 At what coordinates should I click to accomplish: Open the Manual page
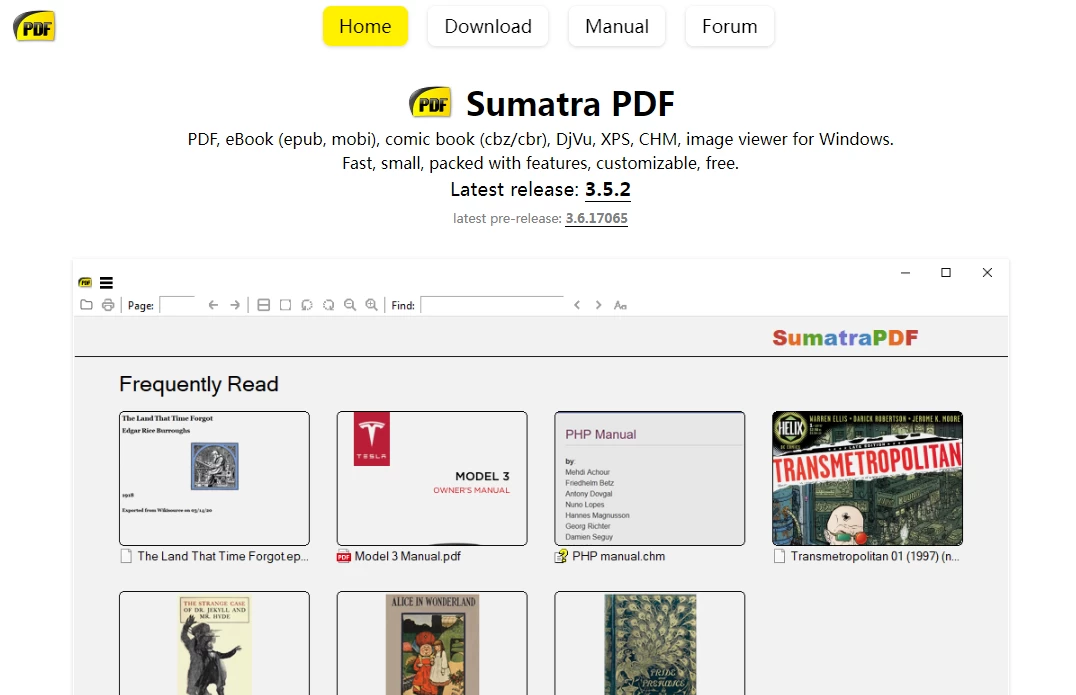[x=617, y=26]
